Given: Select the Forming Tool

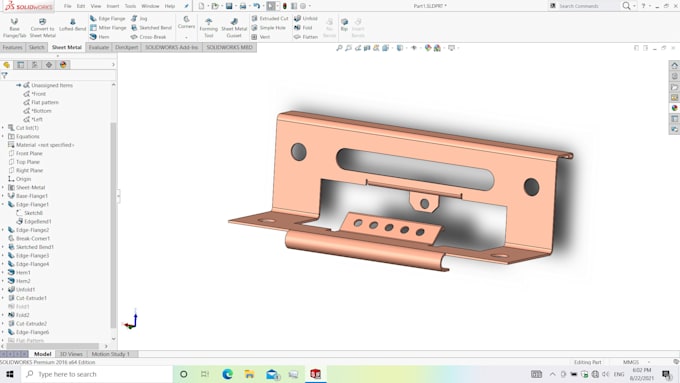Looking at the screenshot, I should pyautogui.click(x=209, y=28).
